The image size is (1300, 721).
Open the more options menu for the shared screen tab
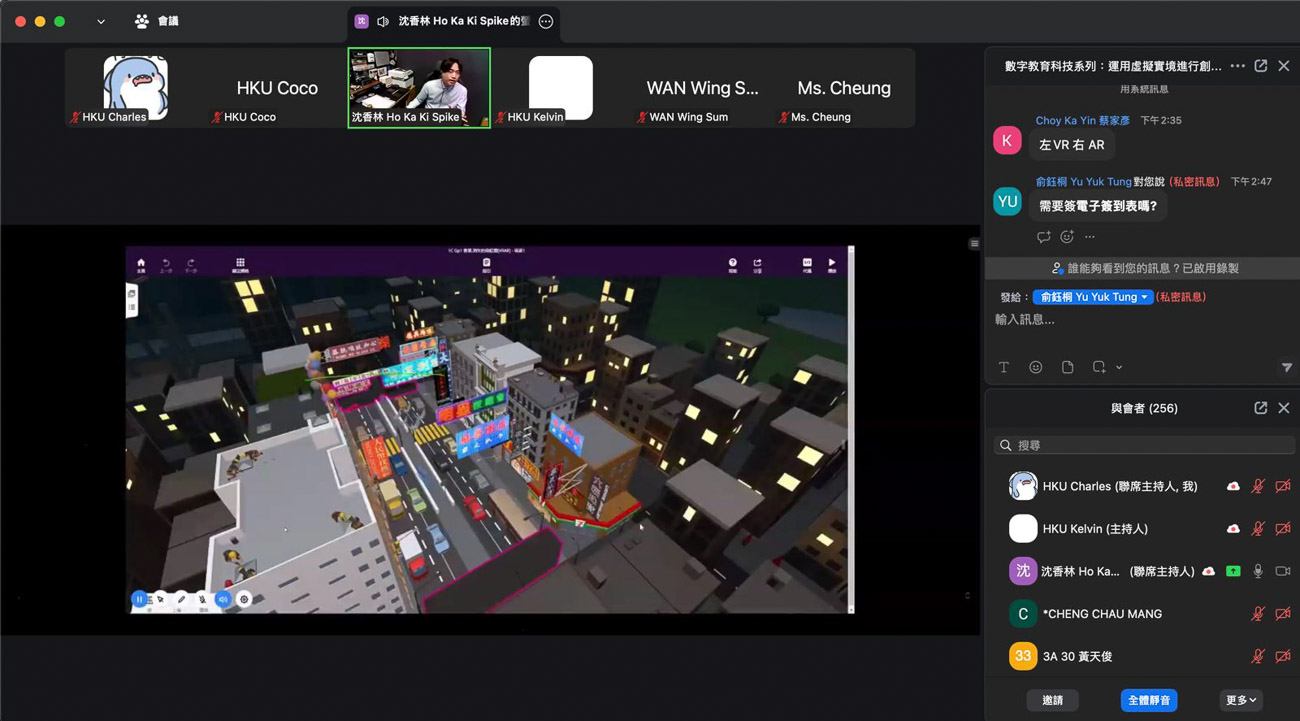546,21
